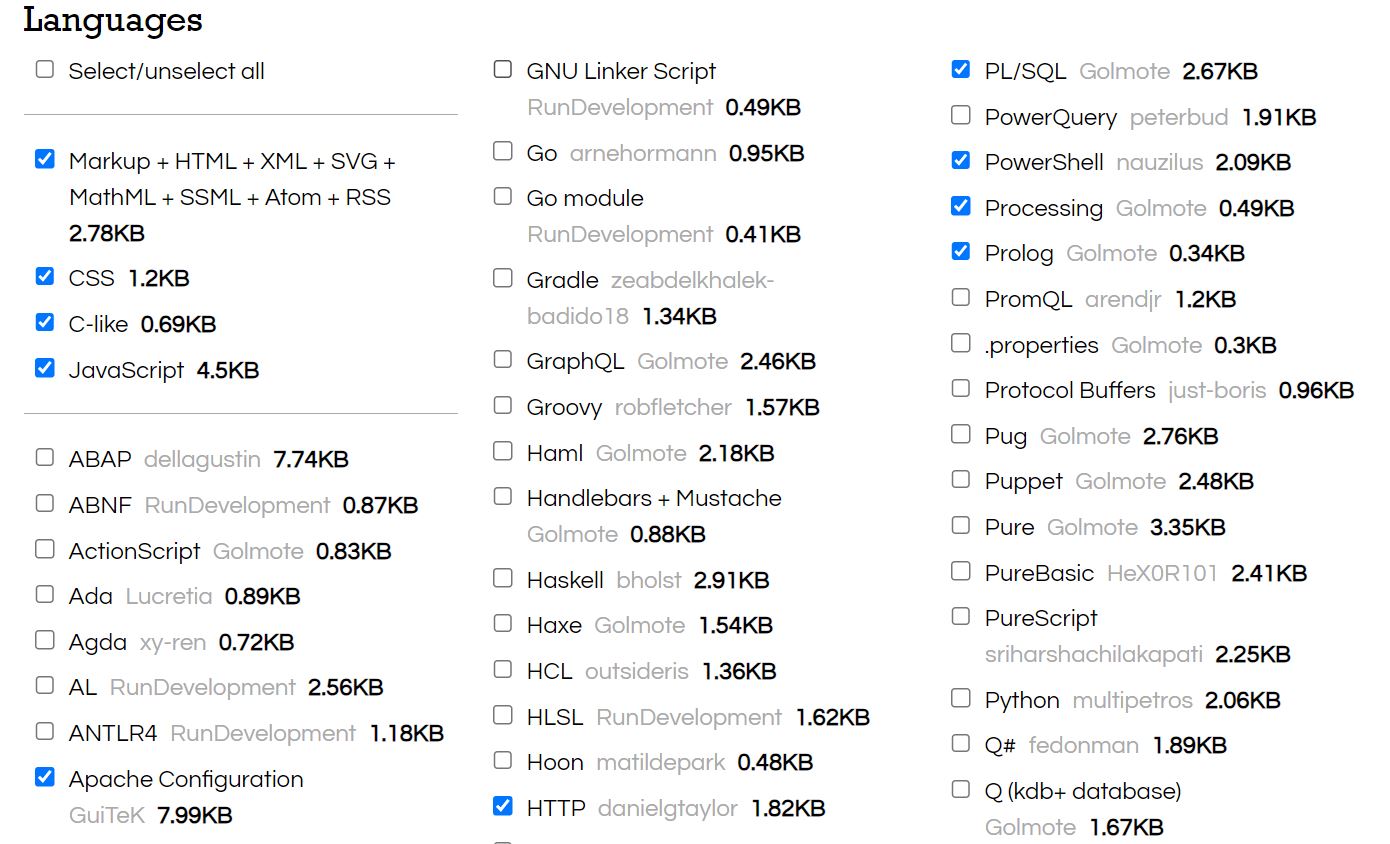Screen dimensions: 1390x844
Task: Enable the PowerQuery checkbox
Action: (961, 116)
